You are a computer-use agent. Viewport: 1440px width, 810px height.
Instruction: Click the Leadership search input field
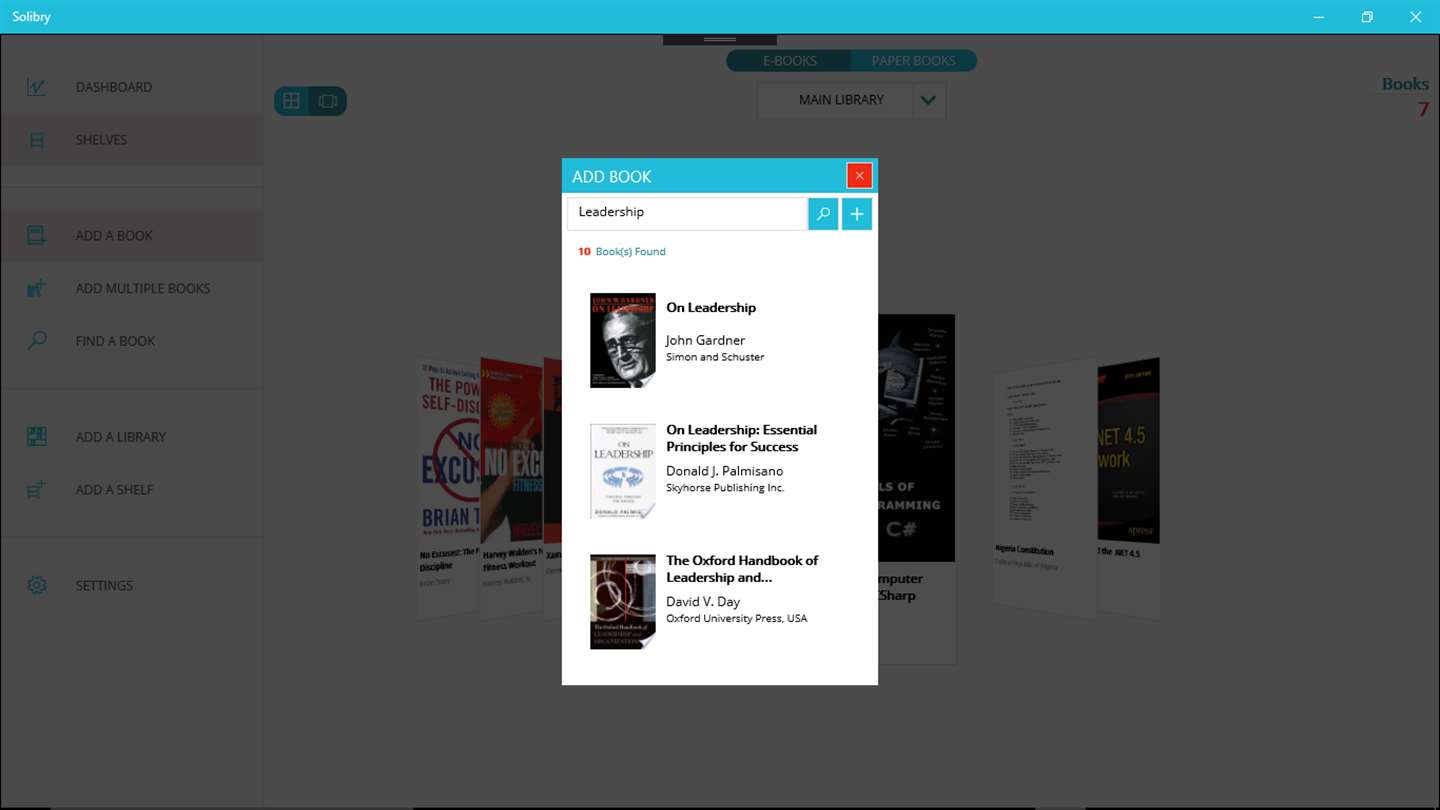[687, 213]
